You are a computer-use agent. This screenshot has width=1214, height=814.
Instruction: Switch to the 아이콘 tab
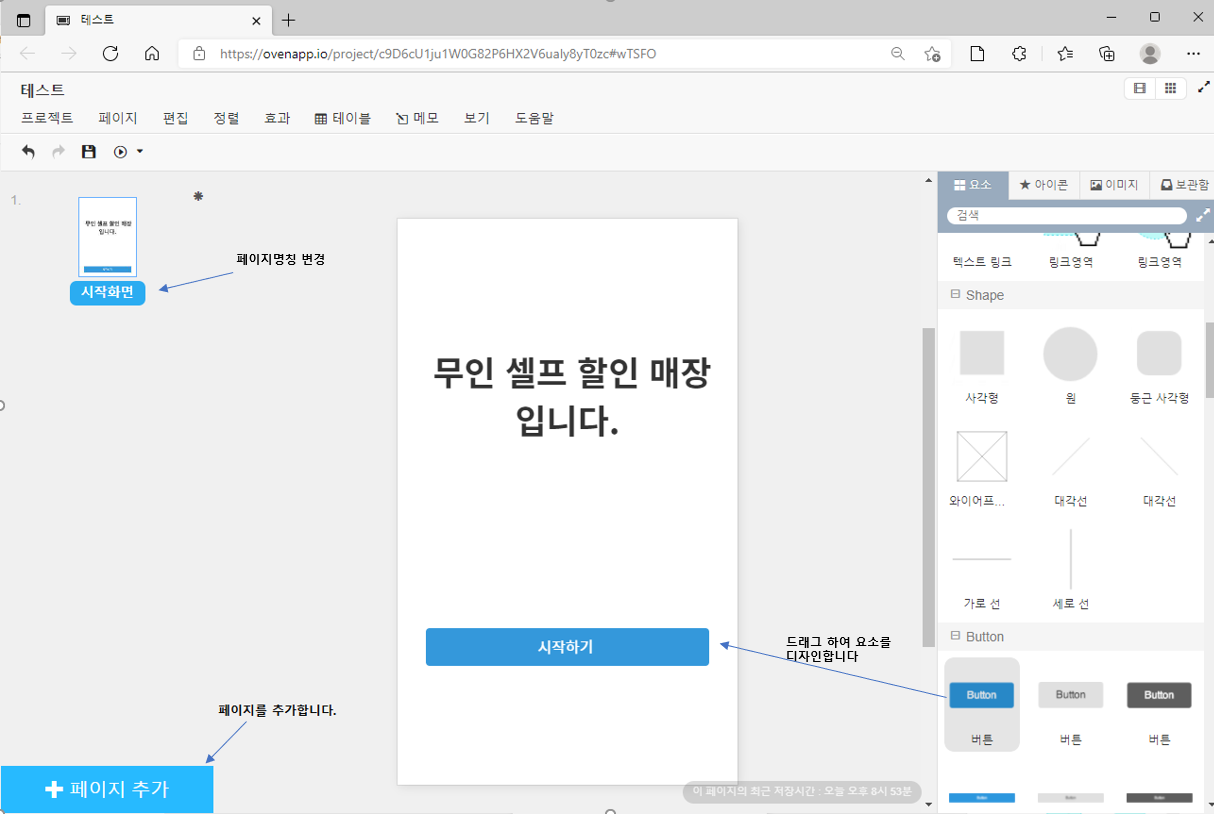(x=1043, y=185)
